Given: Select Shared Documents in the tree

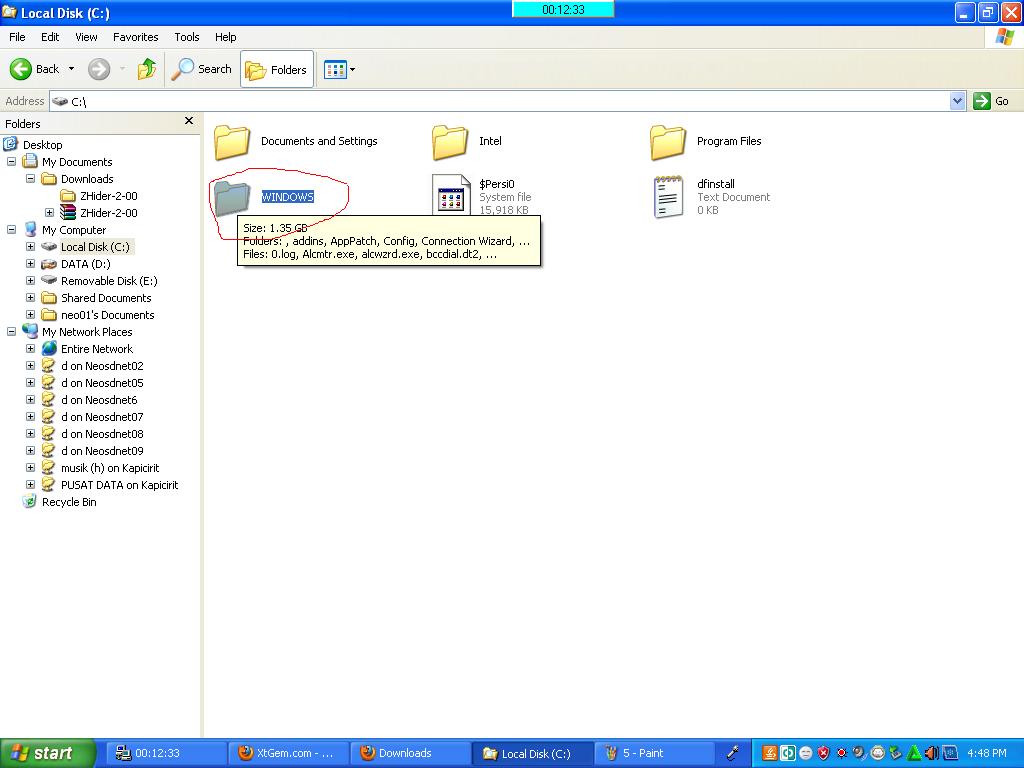Looking at the screenshot, I should 106,298.
